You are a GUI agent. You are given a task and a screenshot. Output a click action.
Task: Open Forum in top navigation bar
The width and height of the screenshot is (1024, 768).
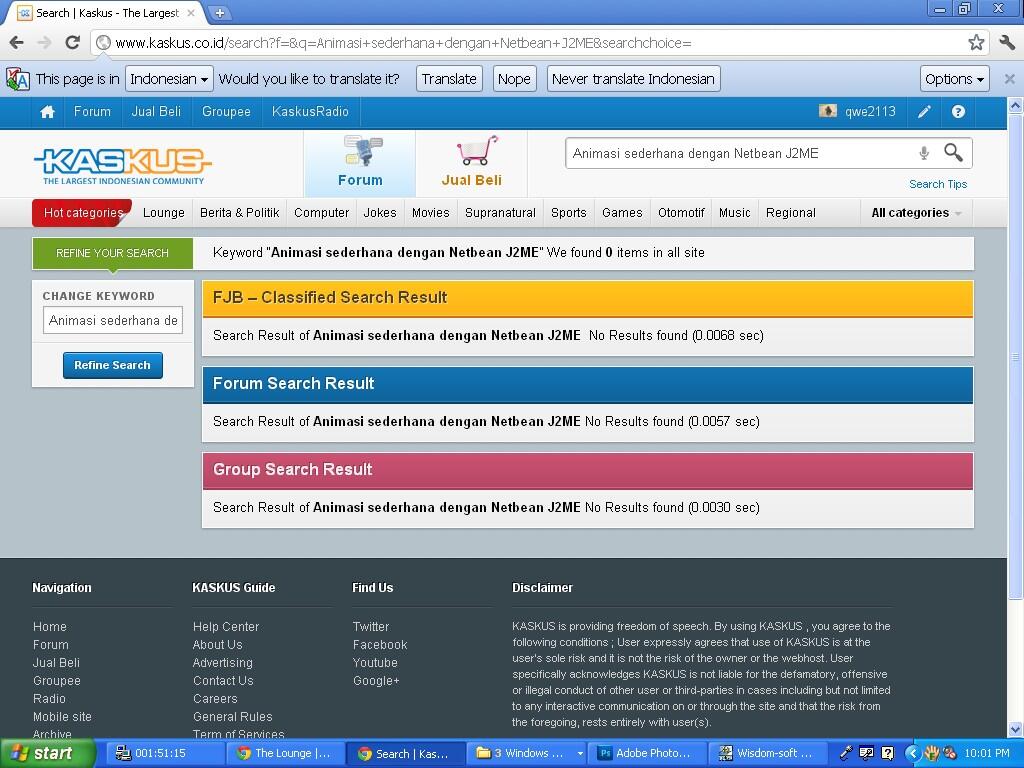[x=92, y=112]
